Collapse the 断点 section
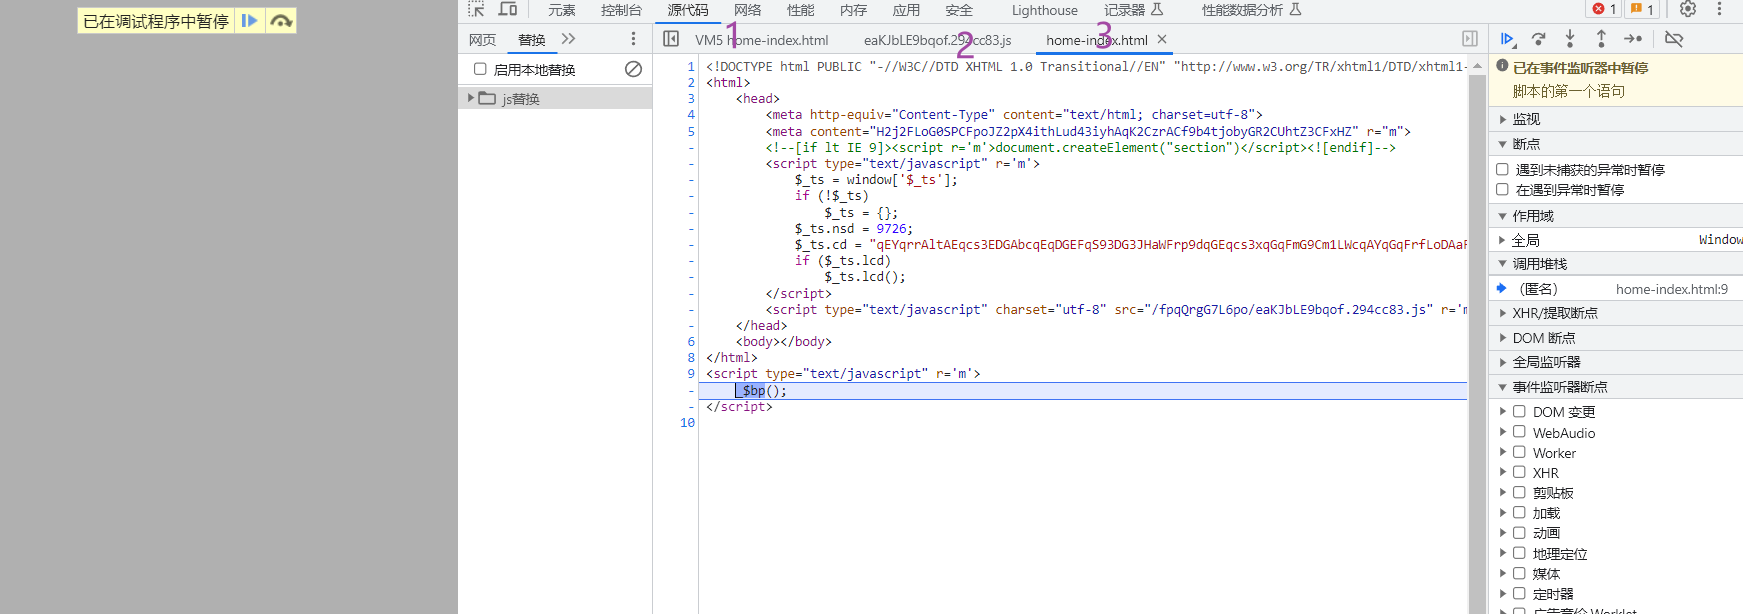The height and width of the screenshot is (614, 1743). [x=1615, y=144]
